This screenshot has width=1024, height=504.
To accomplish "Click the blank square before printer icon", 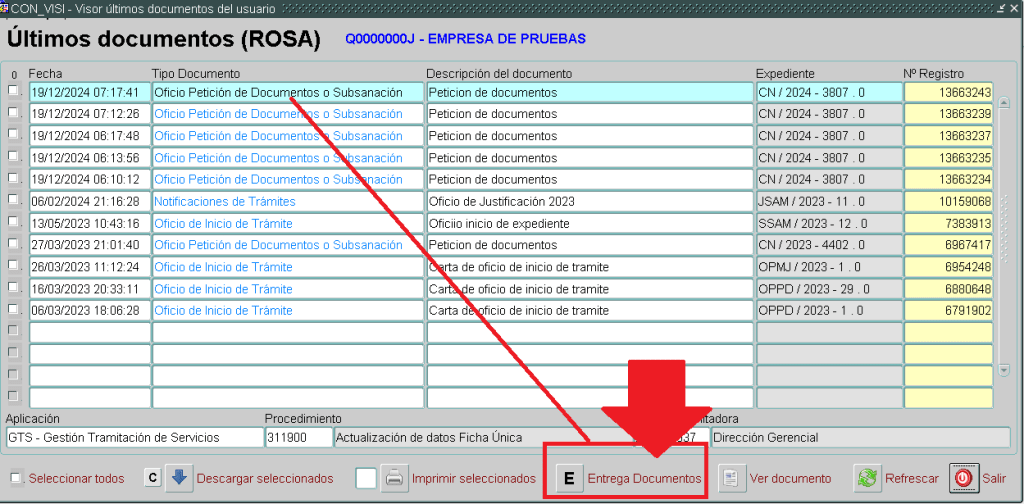I will 366,478.
